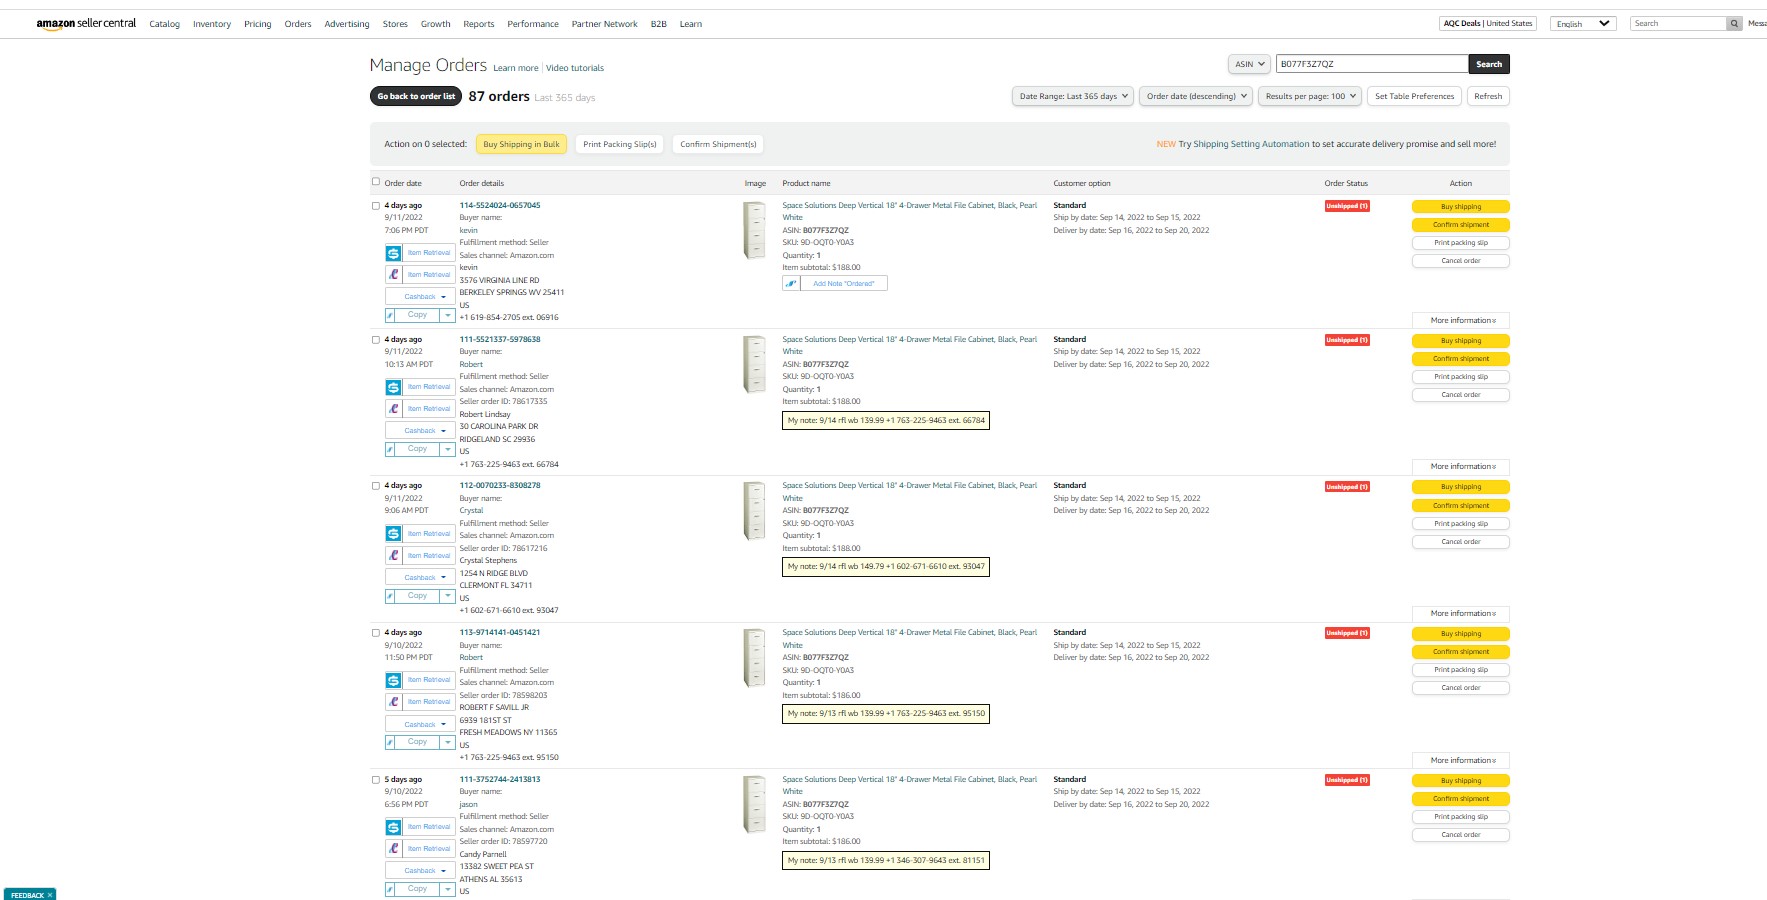
Task: Click the magnifier icon in top search
Action: pyautogui.click(x=1734, y=23)
